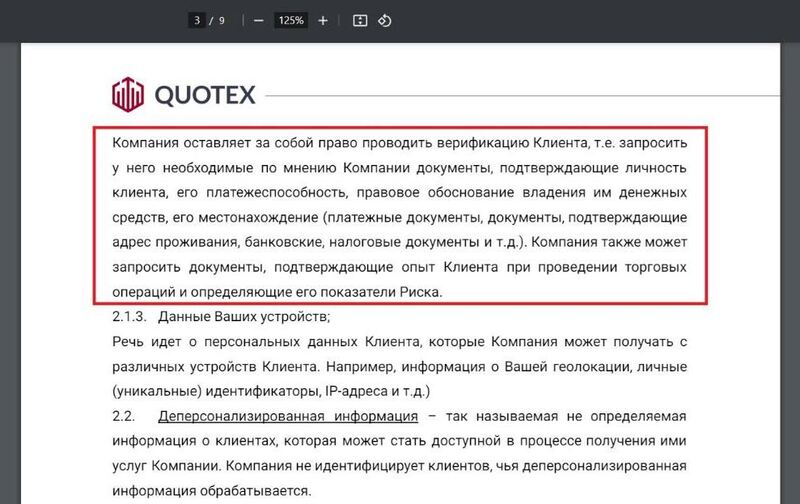This screenshot has height=504, width=800.
Task: Click the line starting "клиента, его платежеспособность"
Action: click(399, 192)
